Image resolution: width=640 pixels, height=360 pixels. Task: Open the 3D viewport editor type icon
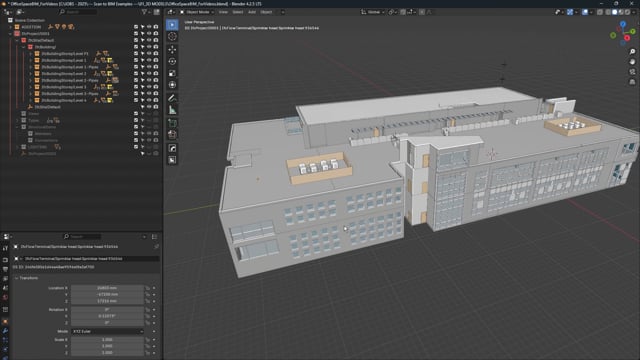point(171,12)
